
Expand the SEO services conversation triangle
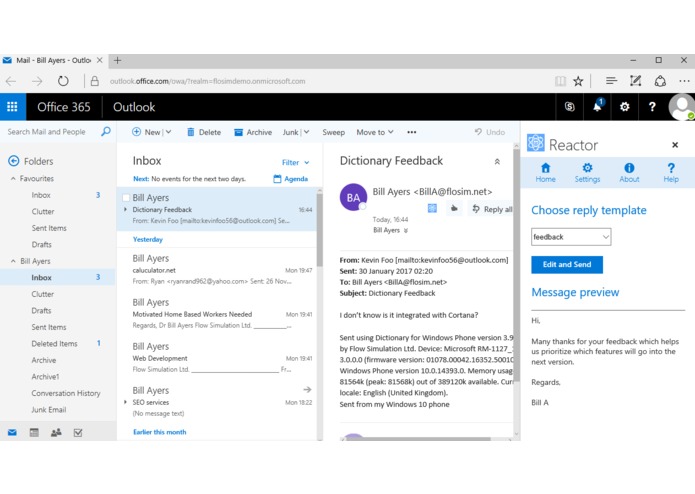coord(125,402)
